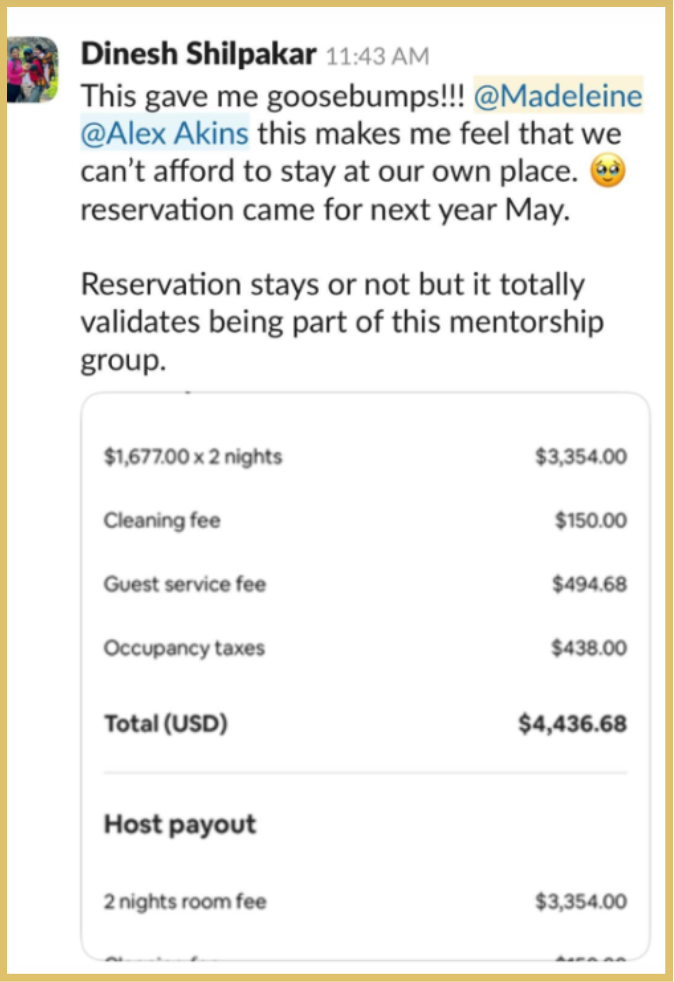Screen dimensions: 674x982
Task: Click the $494.68 amount
Action: [590, 584]
